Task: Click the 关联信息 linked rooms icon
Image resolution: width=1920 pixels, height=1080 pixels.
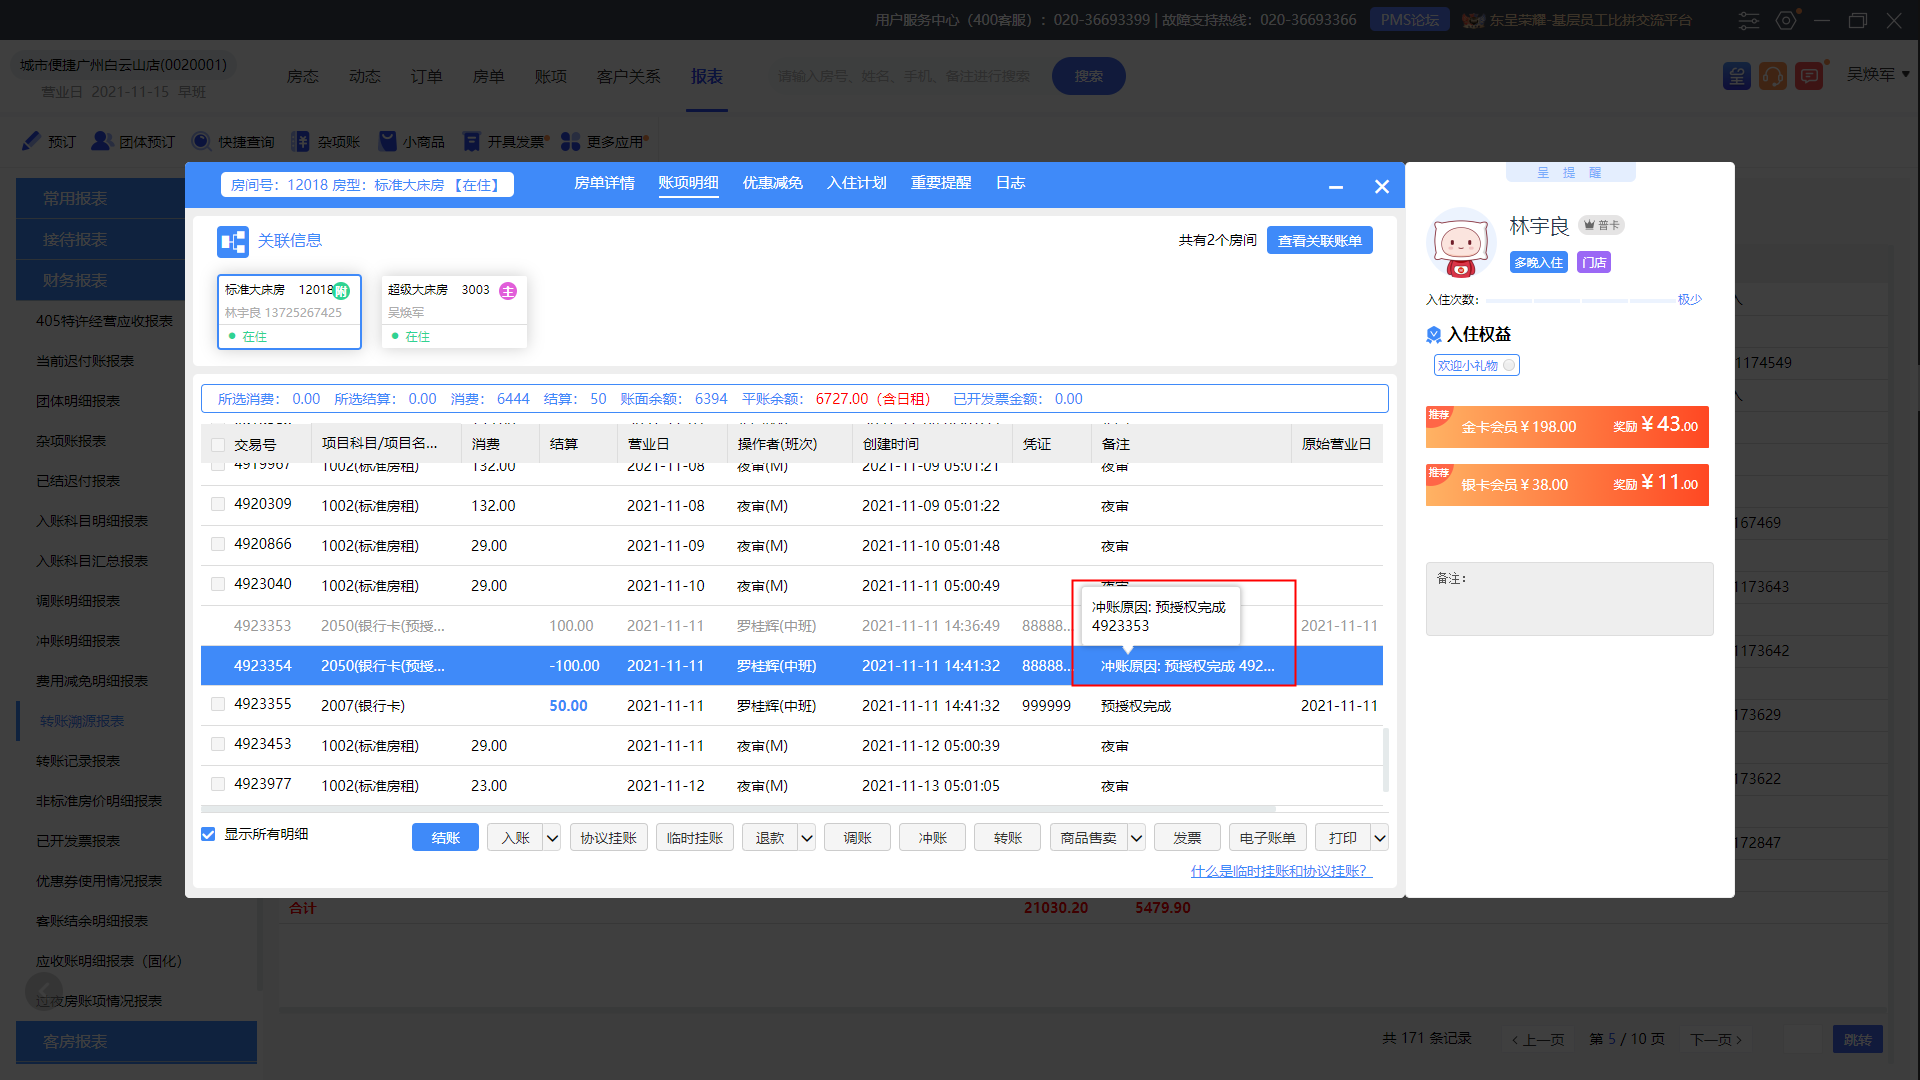Action: [x=232, y=241]
